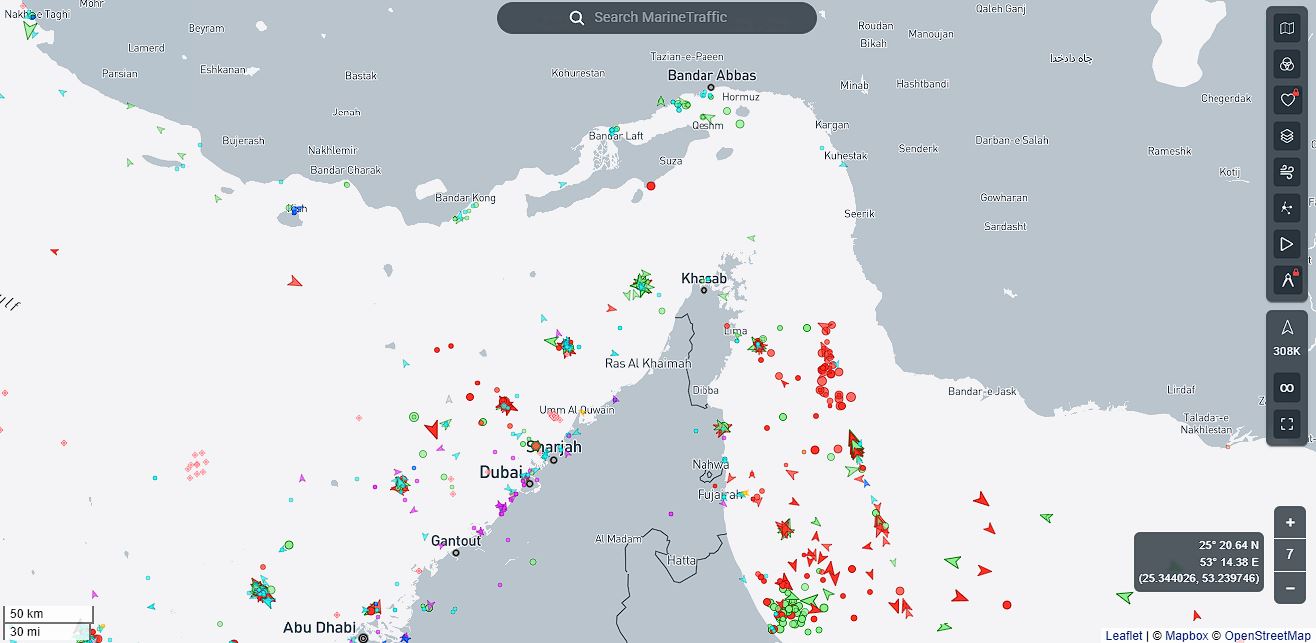Open My Fleets heart icon

click(1287, 100)
